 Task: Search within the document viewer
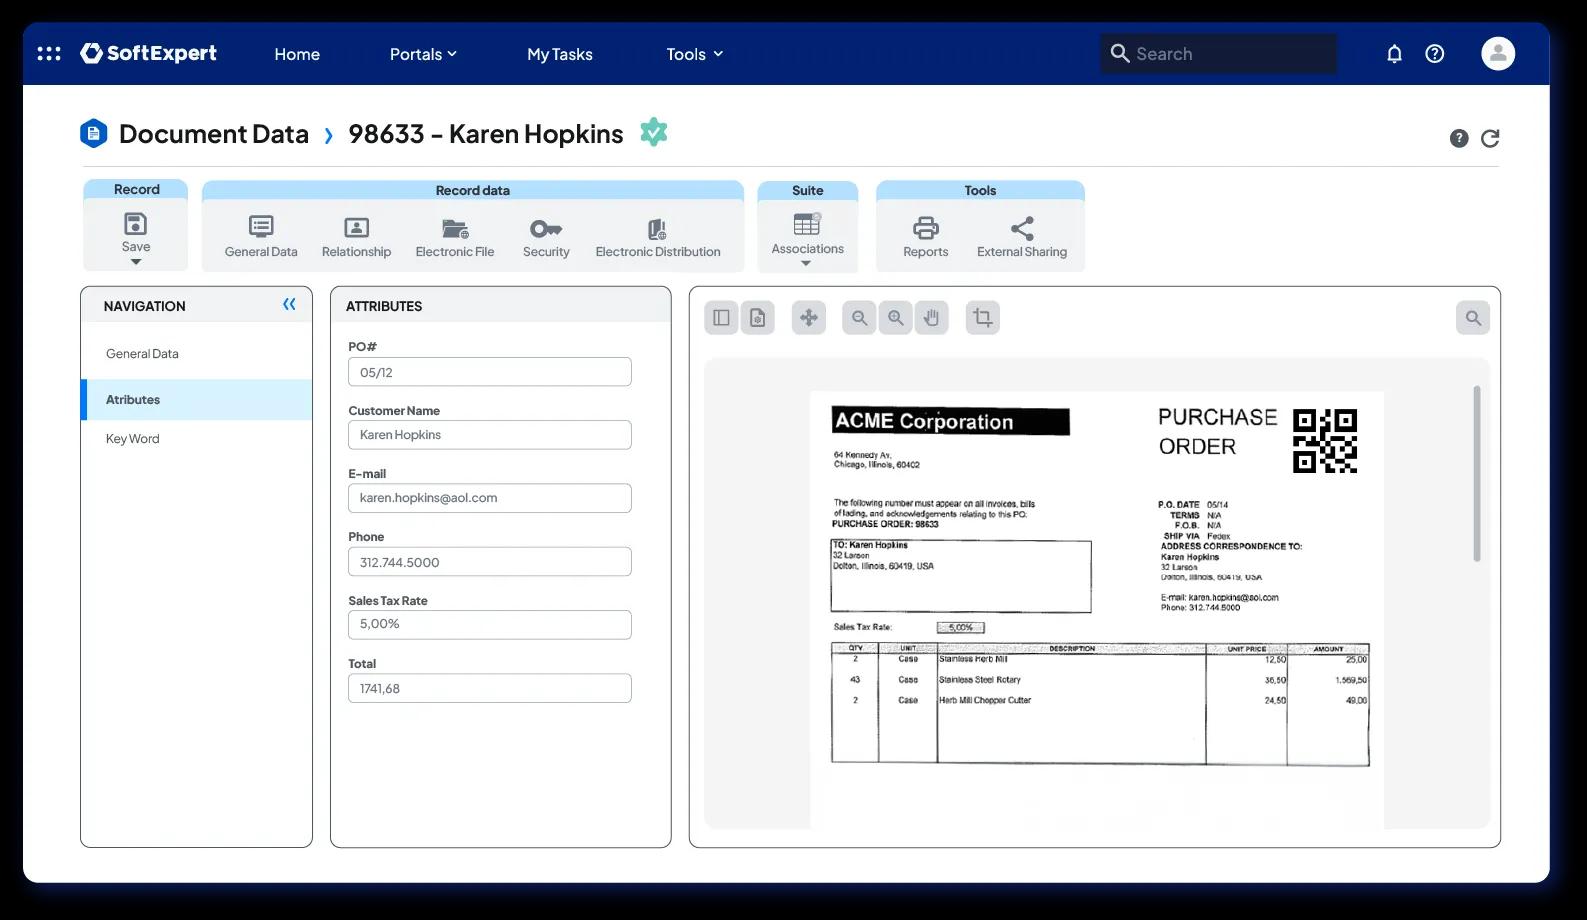[x=1473, y=318]
